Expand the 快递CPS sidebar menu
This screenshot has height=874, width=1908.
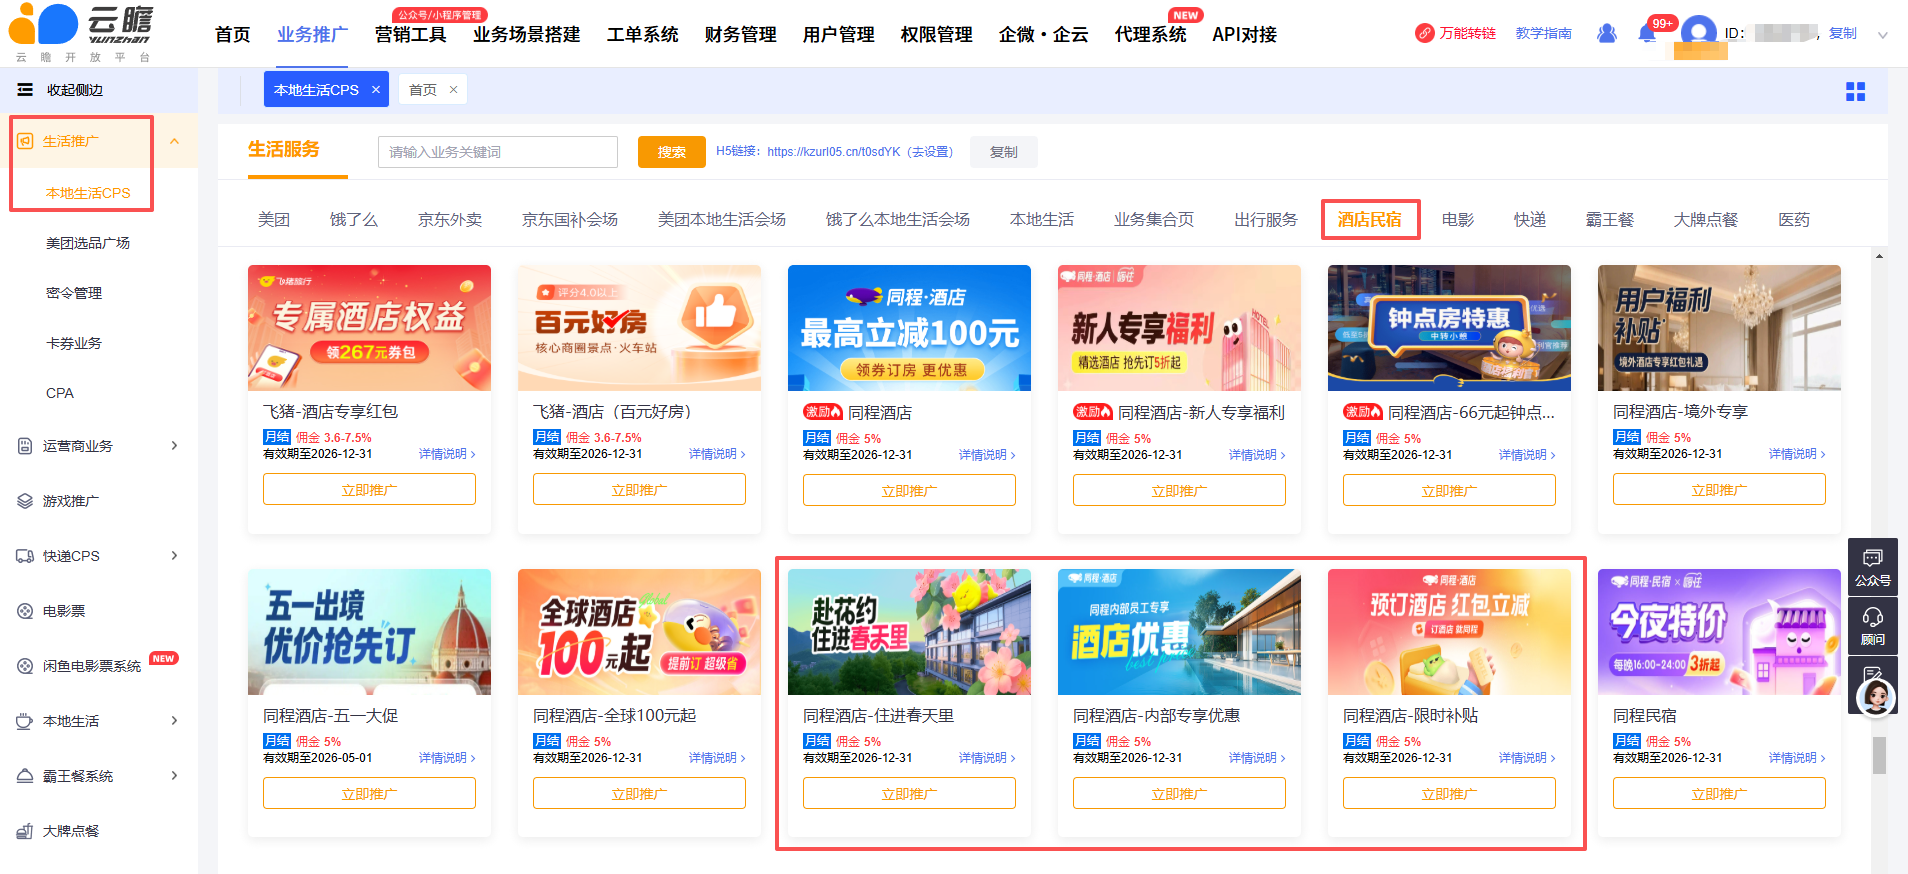coord(174,556)
